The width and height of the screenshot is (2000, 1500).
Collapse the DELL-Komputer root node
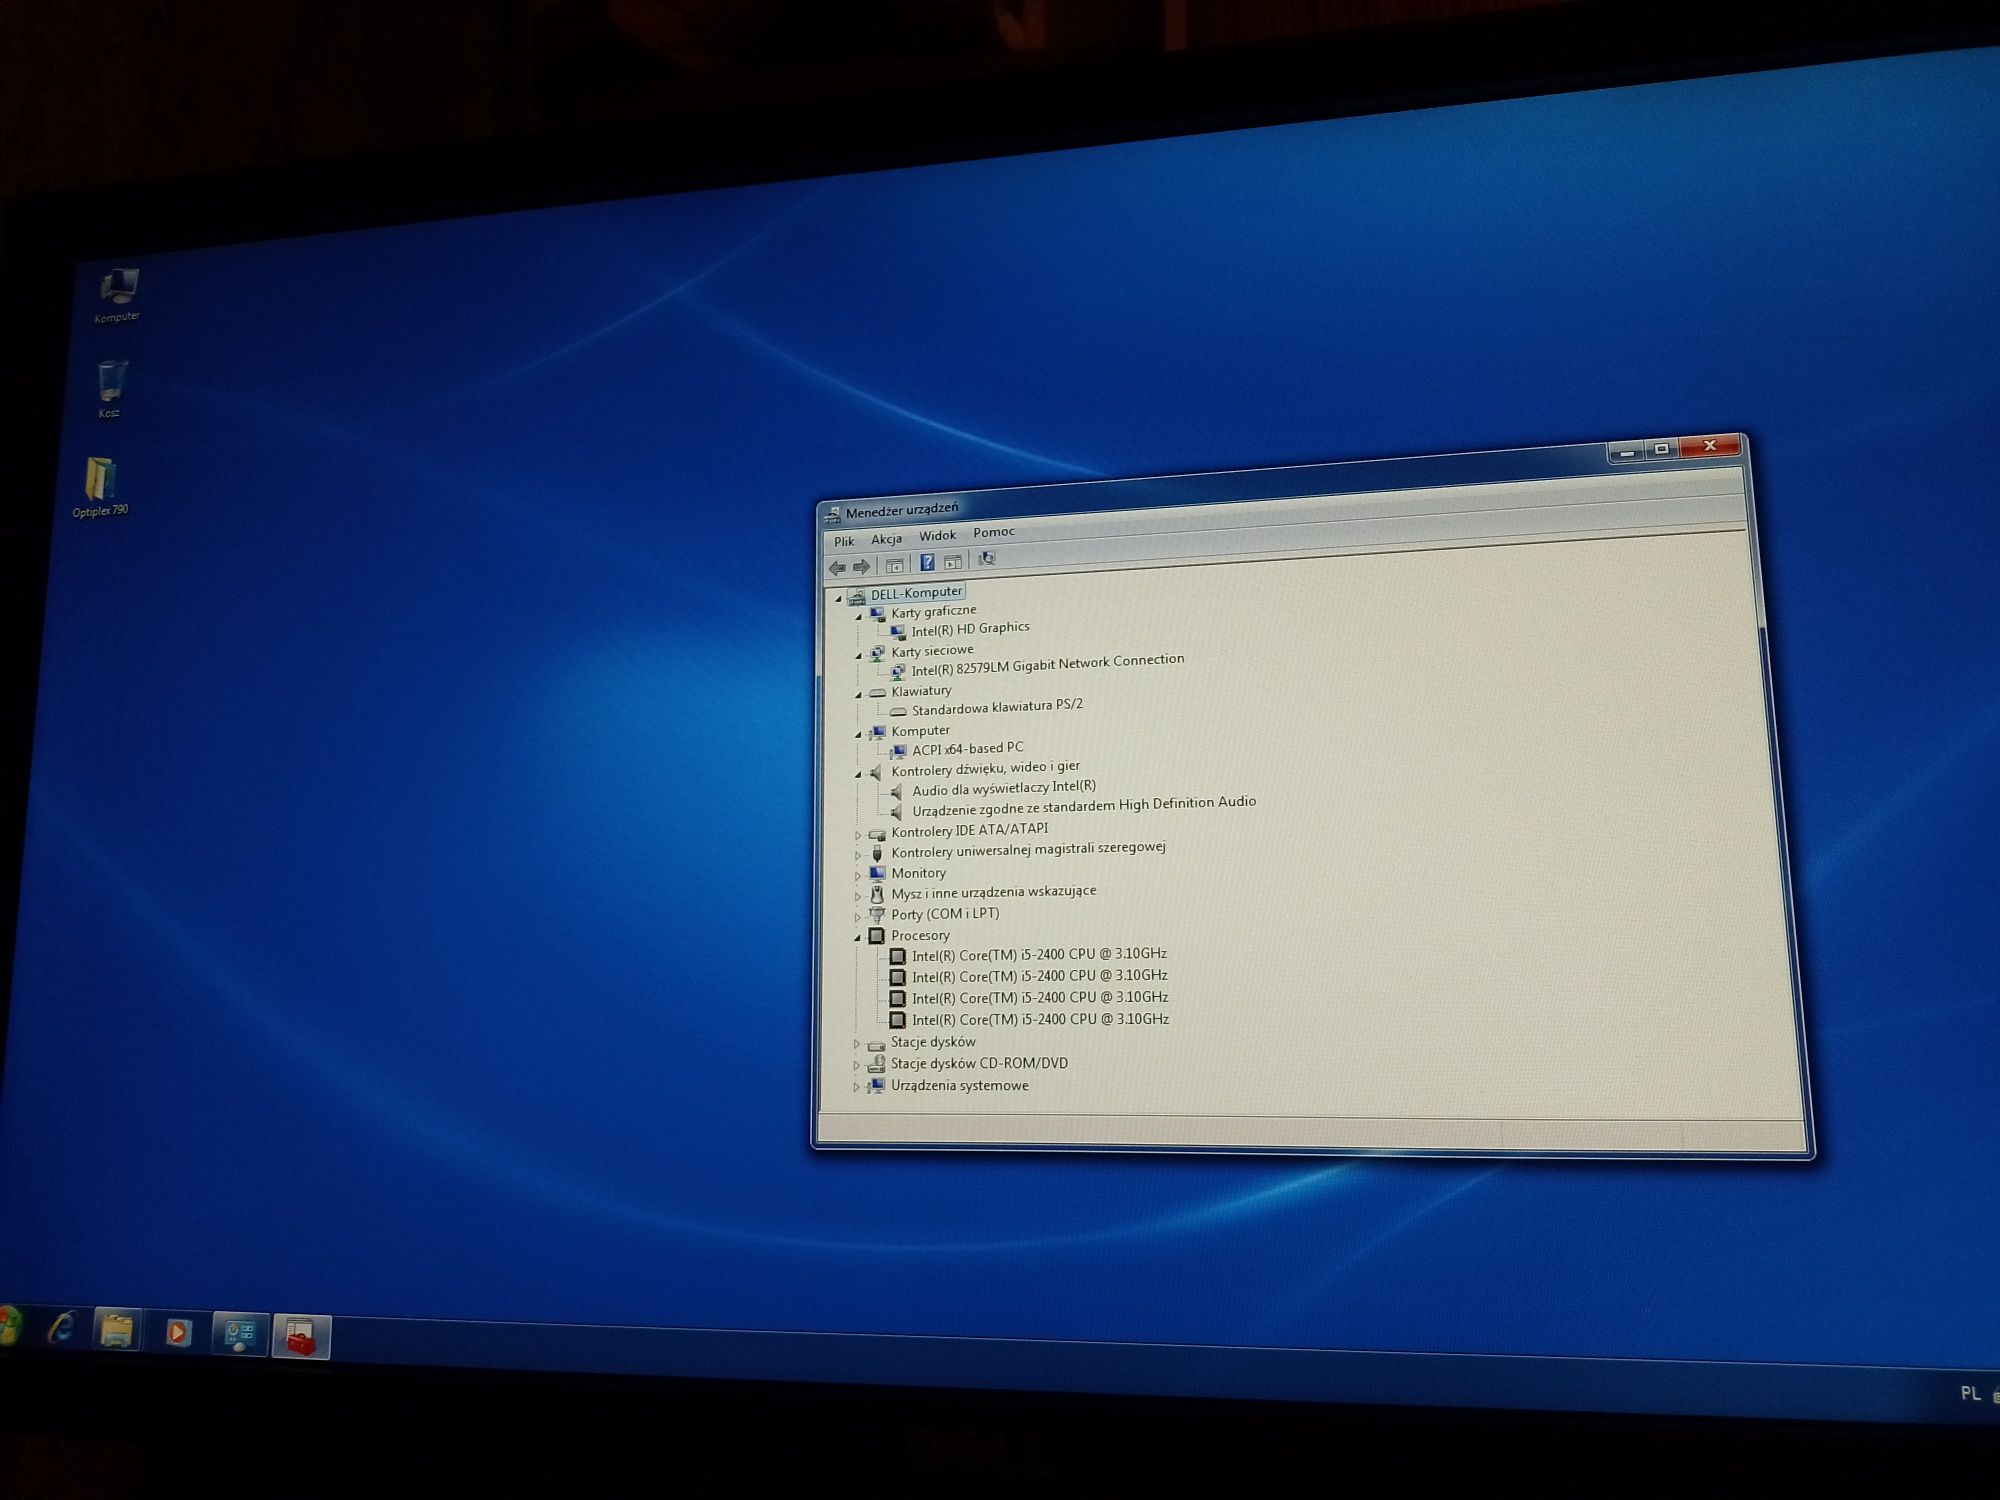[x=839, y=598]
